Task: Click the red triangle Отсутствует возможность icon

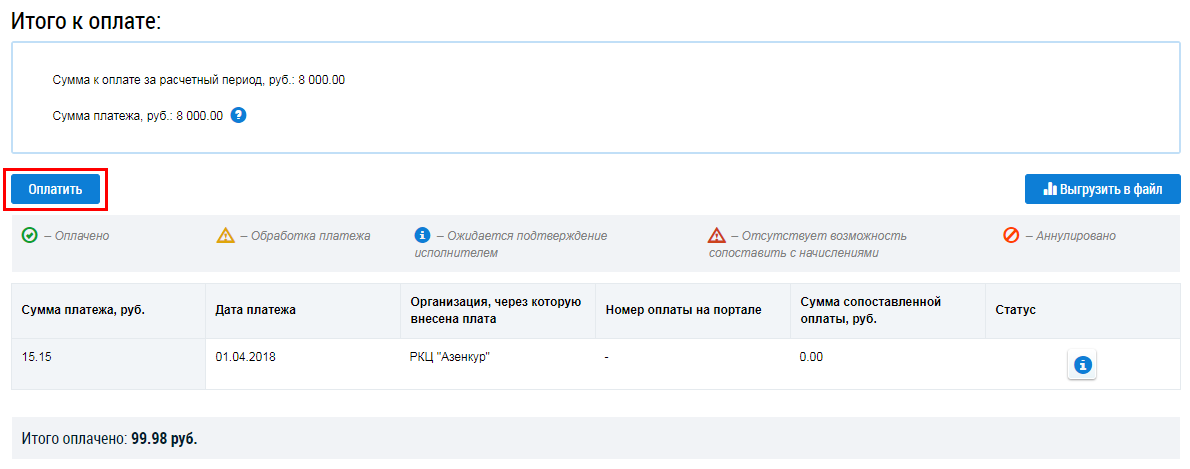Action: (x=716, y=236)
